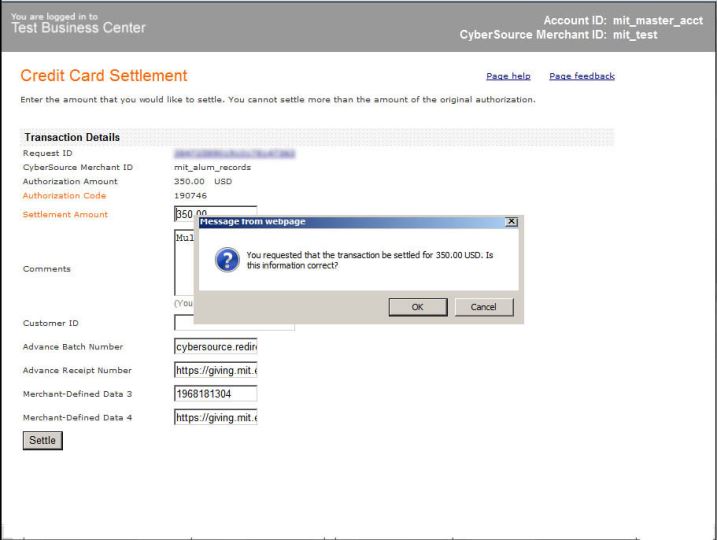Click the Transaction Details section header
Screen dimensions: 717x540
click(x=71, y=137)
